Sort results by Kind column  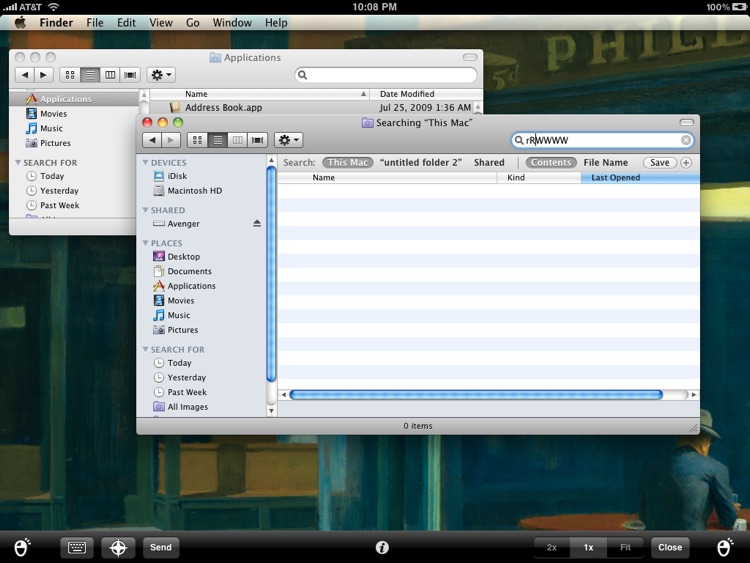(539, 177)
